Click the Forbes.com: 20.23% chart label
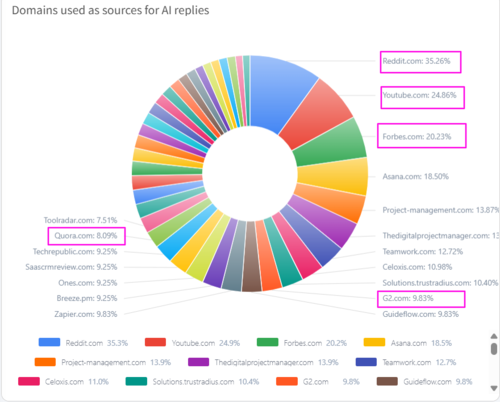Screen dimensions: 500x402 417,136
